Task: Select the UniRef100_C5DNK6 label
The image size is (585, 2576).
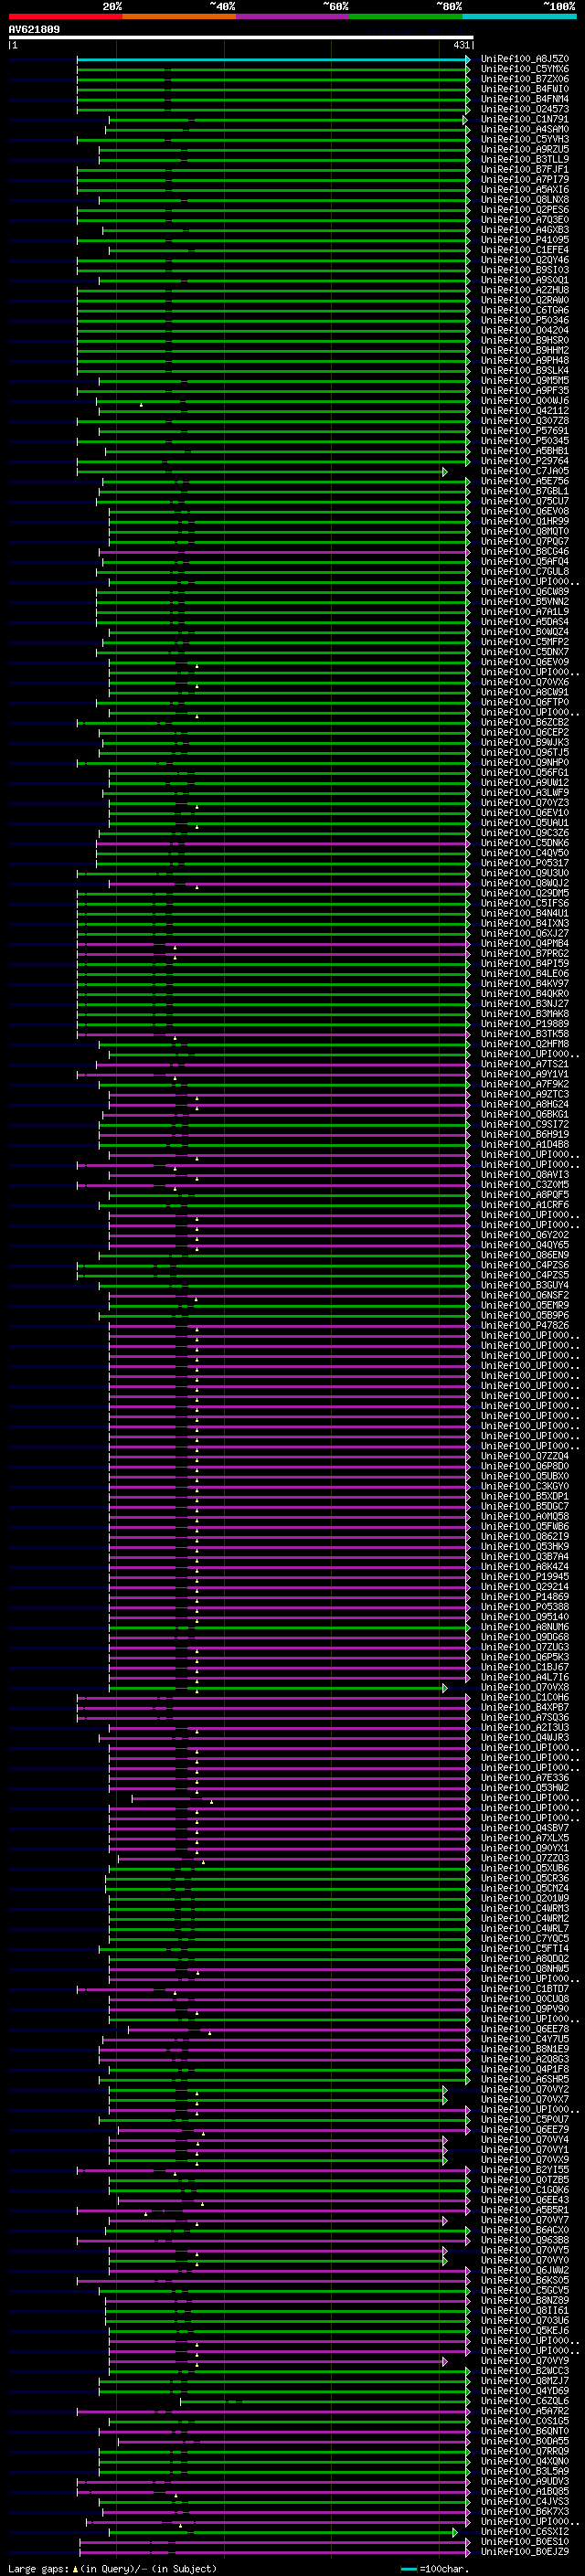Action: click(525, 843)
